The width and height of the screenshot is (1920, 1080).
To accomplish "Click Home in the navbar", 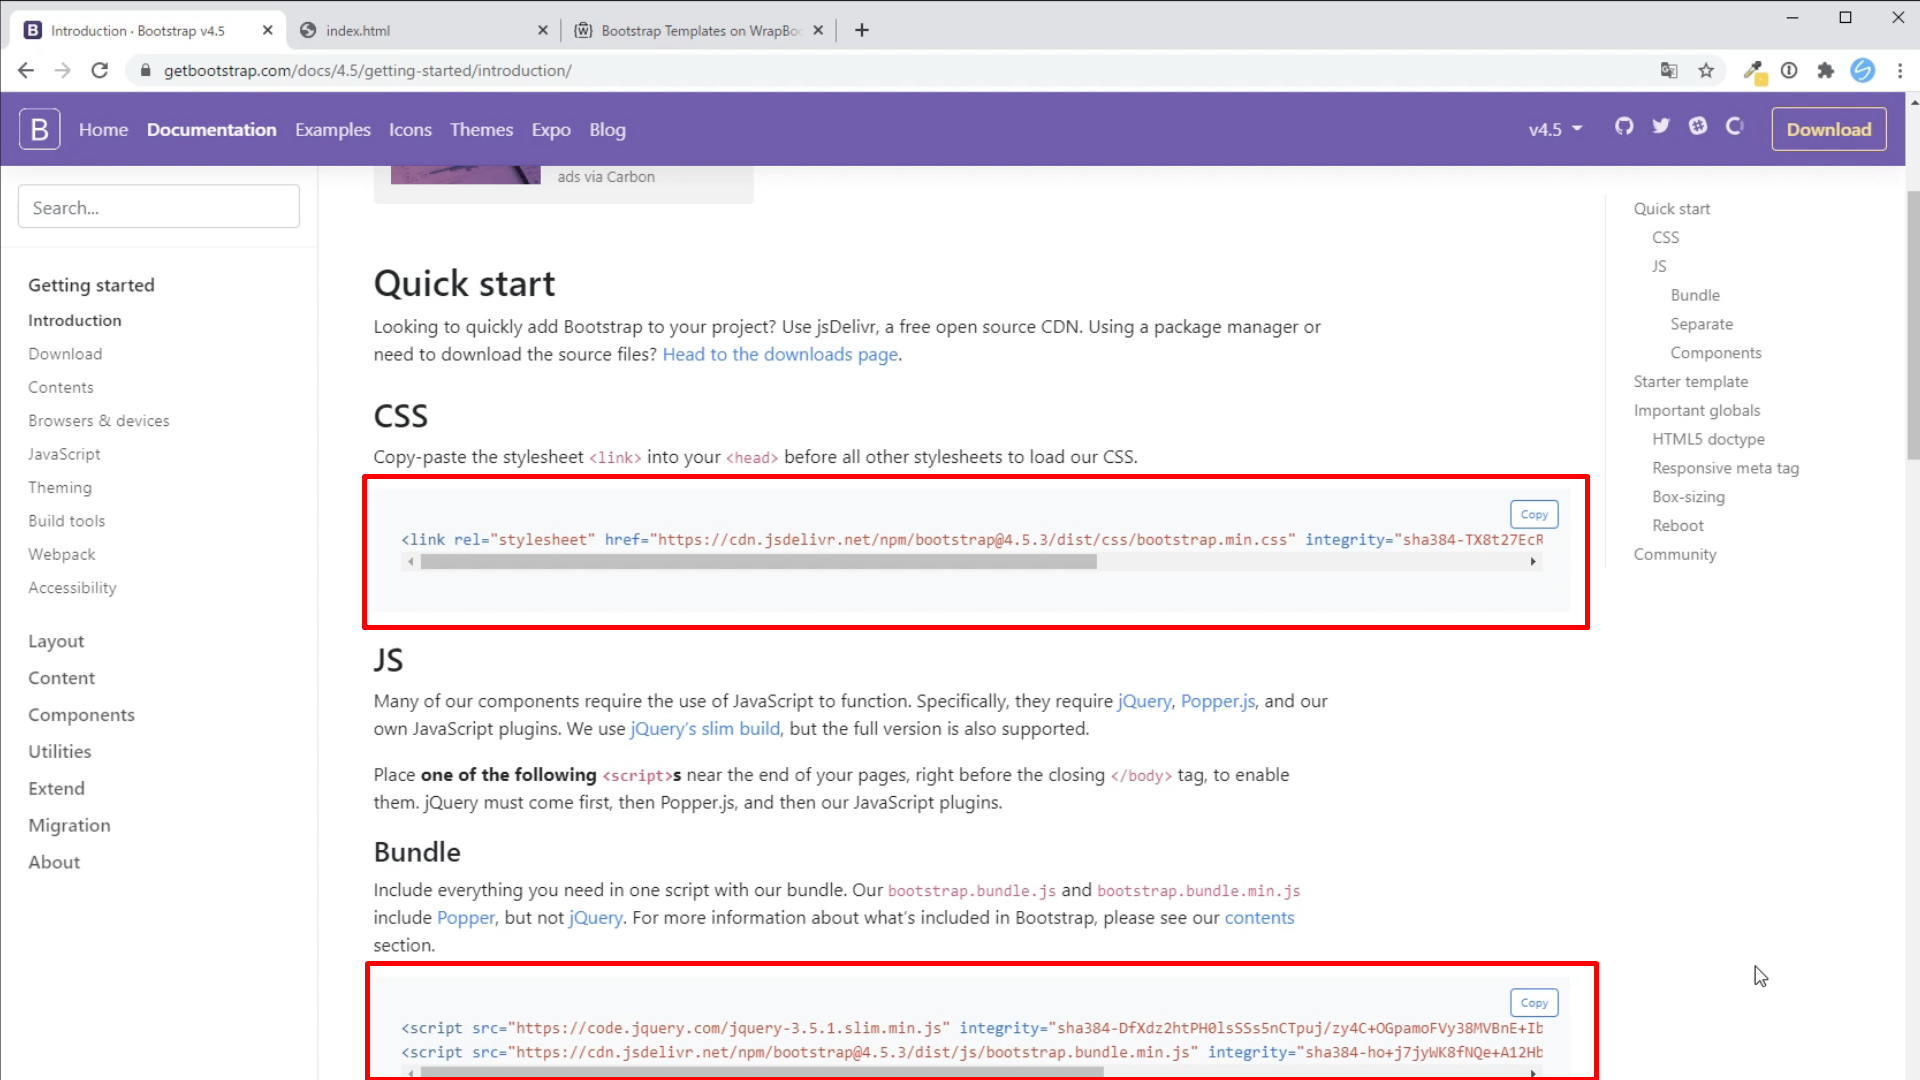I will [x=103, y=129].
